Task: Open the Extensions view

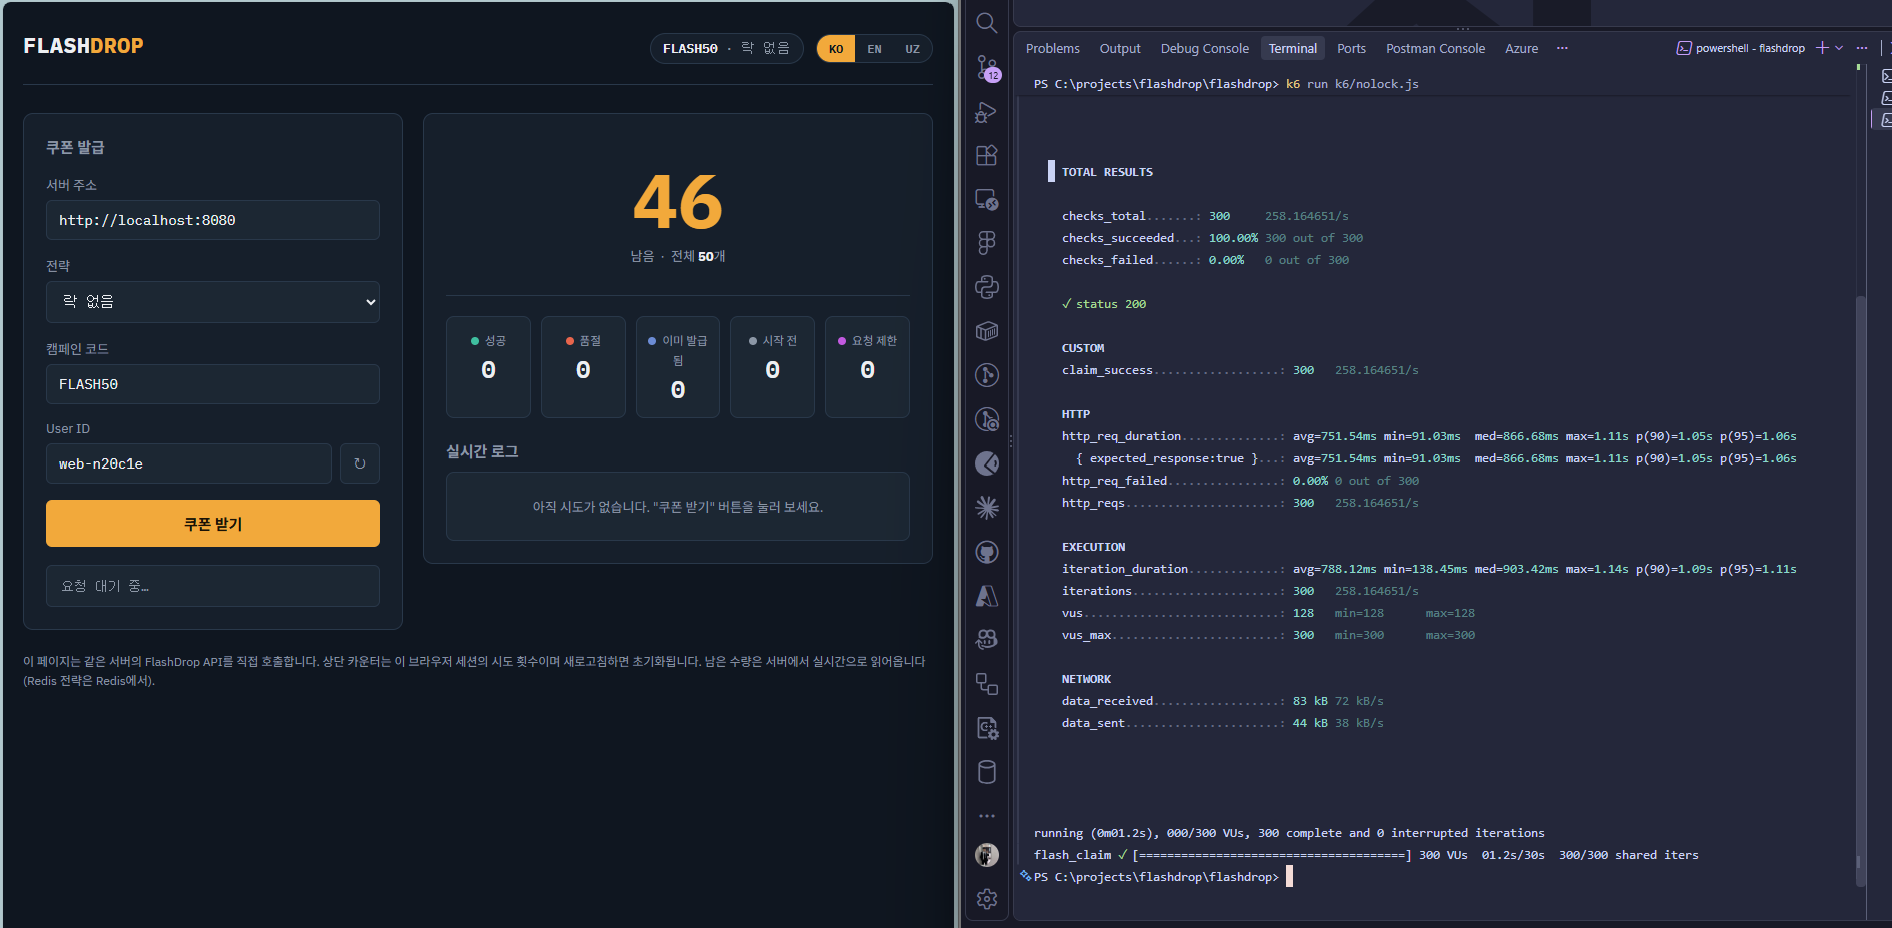Action: [x=987, y=155]
